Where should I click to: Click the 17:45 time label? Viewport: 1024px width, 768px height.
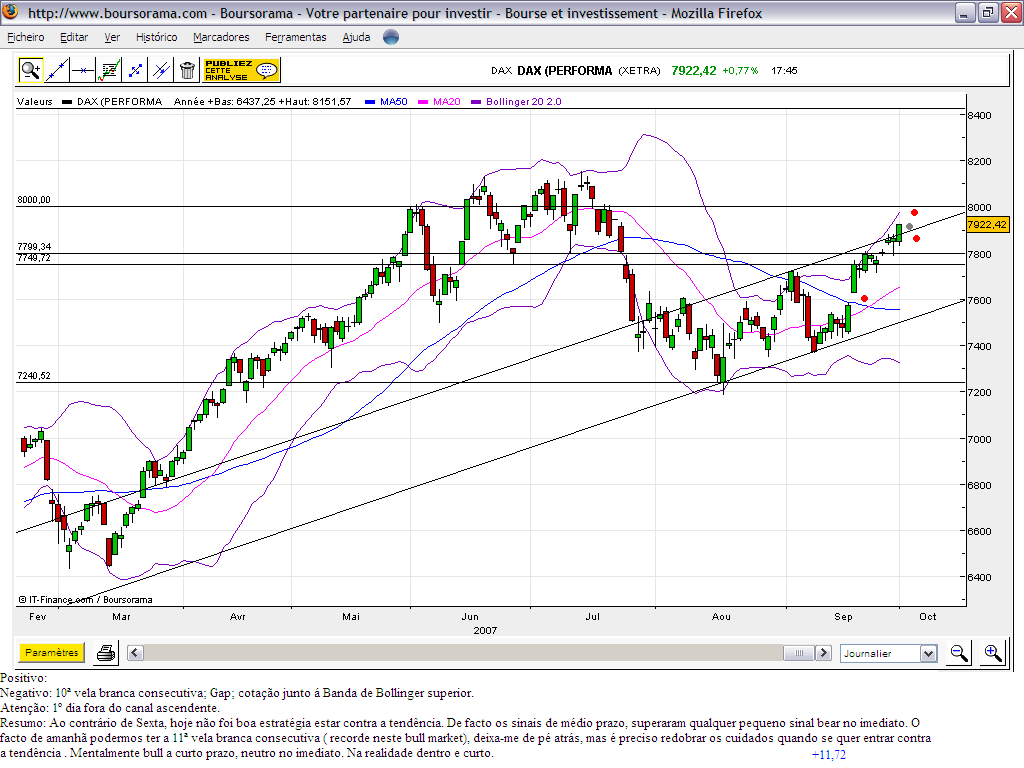(x=784, y=71)
